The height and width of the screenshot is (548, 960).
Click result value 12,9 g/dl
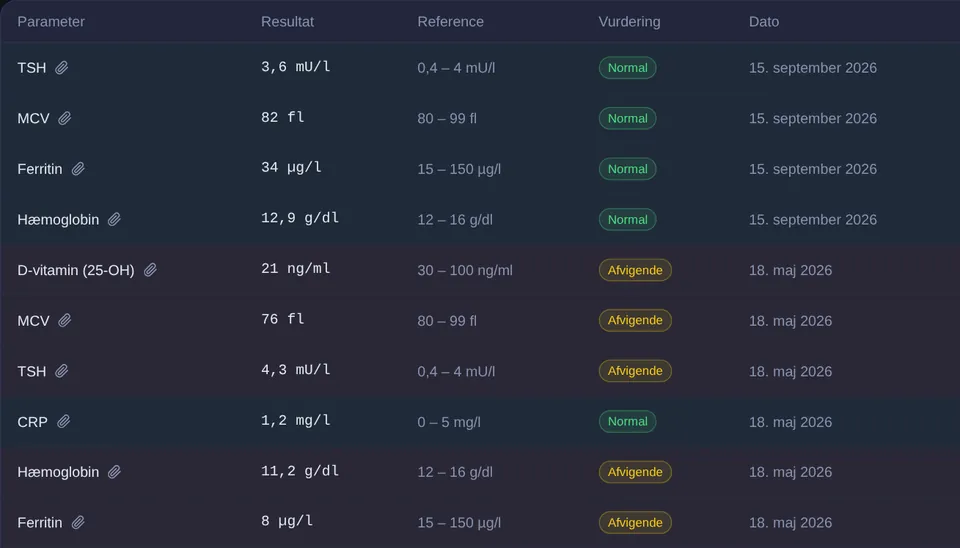coord(300,218)
